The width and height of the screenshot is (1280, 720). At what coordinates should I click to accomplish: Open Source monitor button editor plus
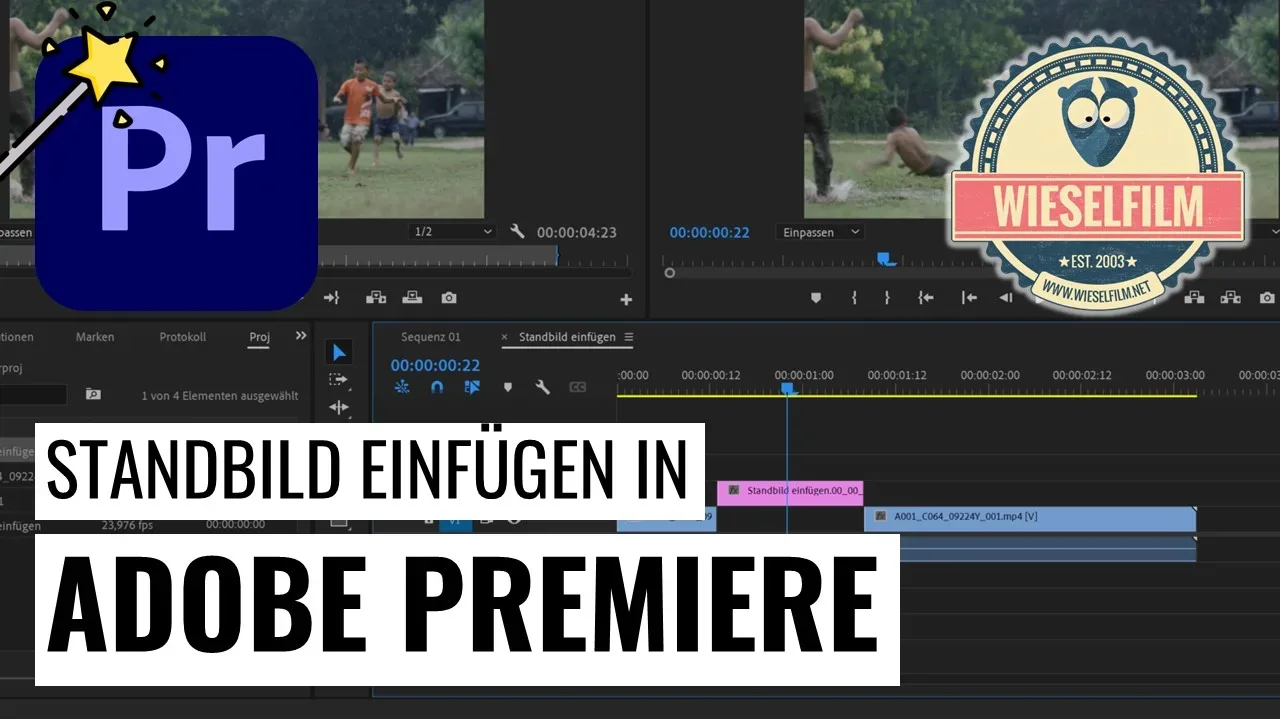coord(626,299)
